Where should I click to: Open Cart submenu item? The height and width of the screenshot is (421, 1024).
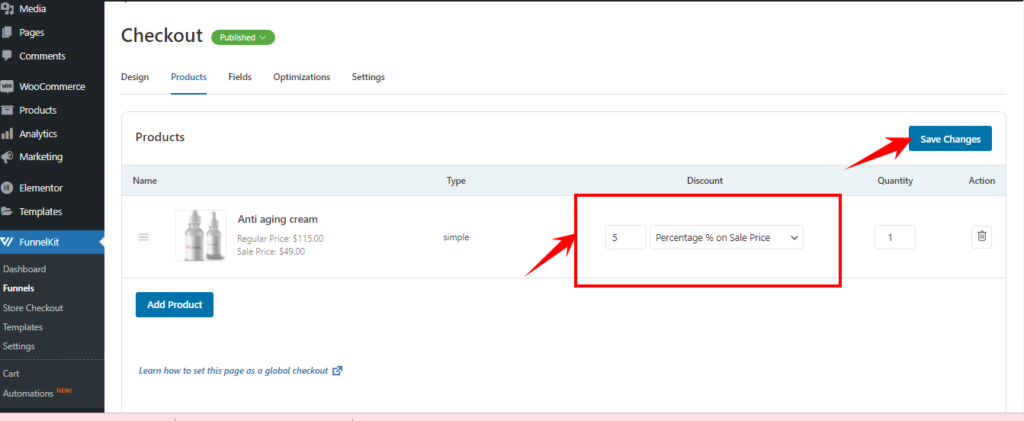tap(11, 374)
